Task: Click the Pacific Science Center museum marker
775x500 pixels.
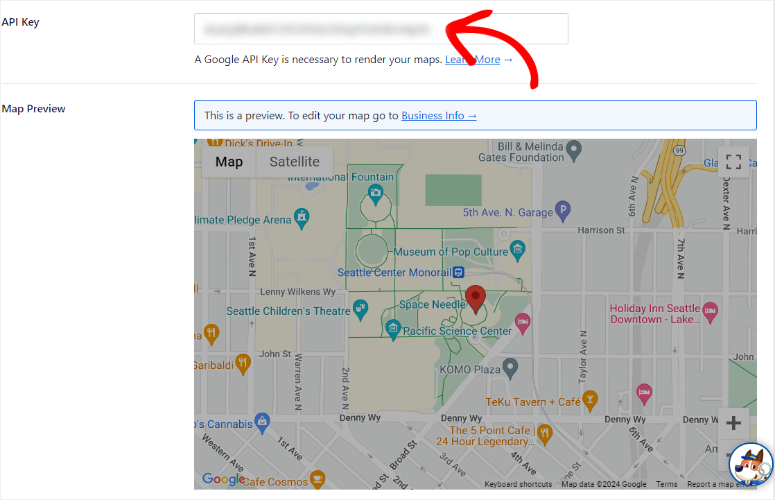Action: (x=393, y=330)
